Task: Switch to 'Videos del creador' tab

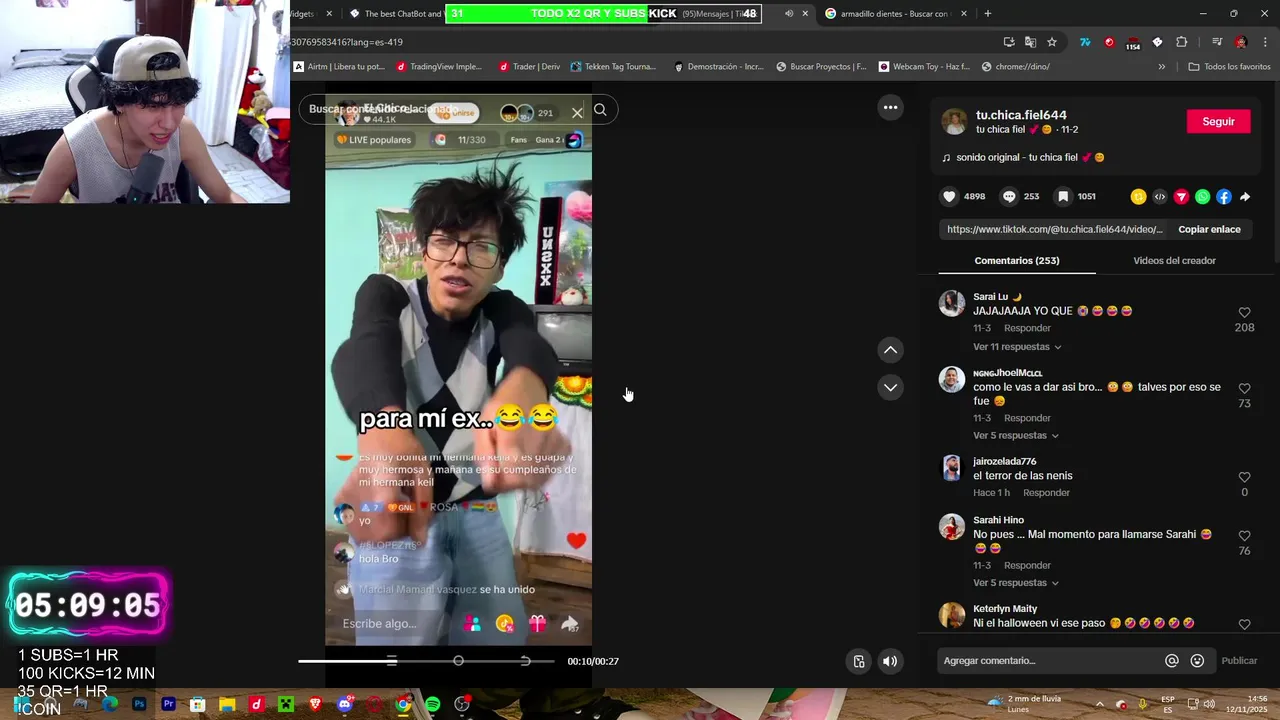Action: [1174, 261]
